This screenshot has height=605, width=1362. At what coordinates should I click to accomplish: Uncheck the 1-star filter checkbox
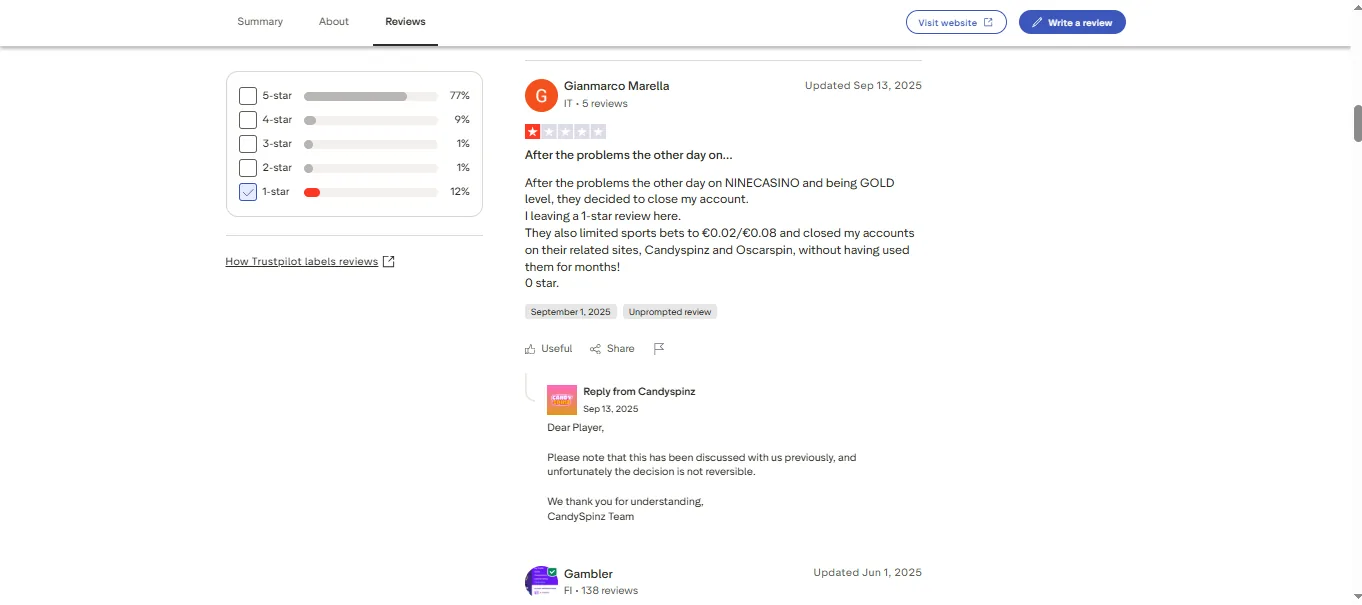[248, 192]
